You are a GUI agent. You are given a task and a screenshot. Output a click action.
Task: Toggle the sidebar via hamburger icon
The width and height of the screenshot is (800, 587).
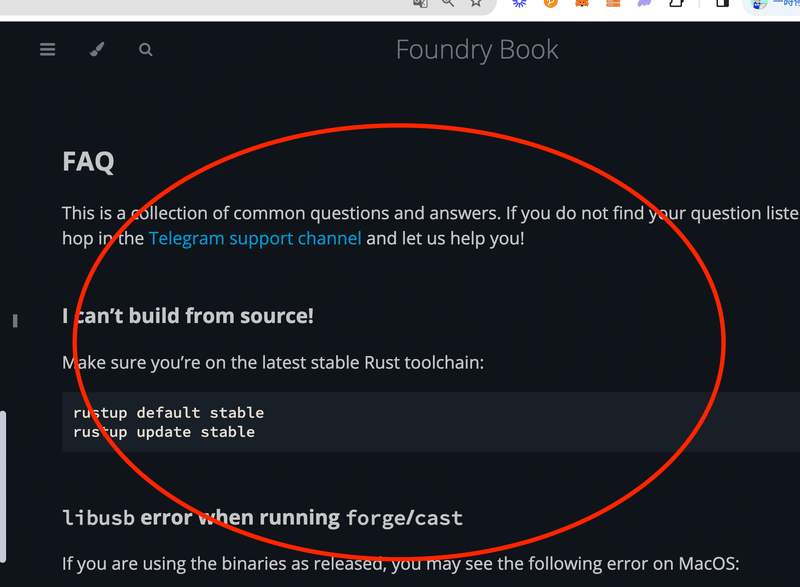pyautogui.click(x=47, y=49)
